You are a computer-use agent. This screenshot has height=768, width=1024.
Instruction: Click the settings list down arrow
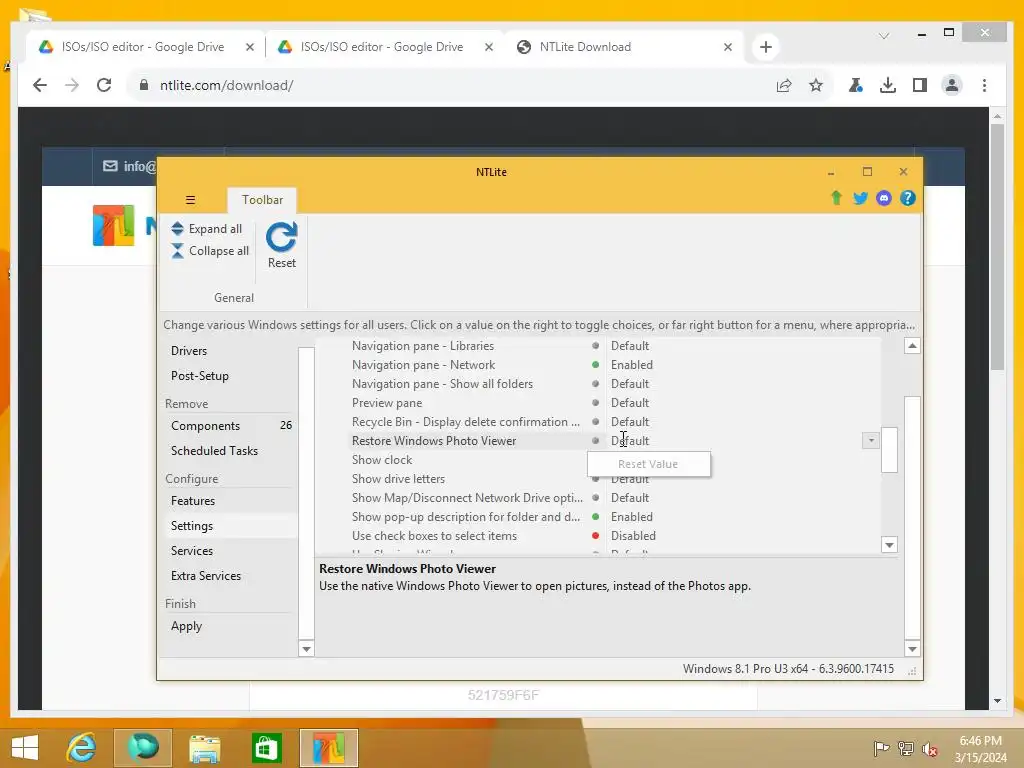[x=889, y=545]
